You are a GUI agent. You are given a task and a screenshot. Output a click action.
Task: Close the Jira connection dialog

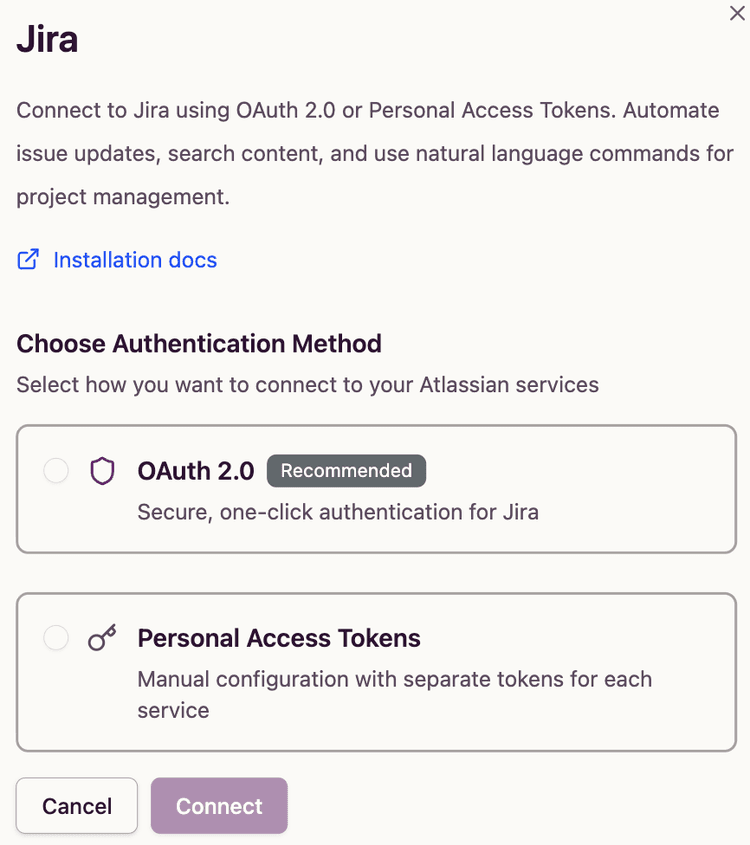pyautogui.click(x=735, y=14)
